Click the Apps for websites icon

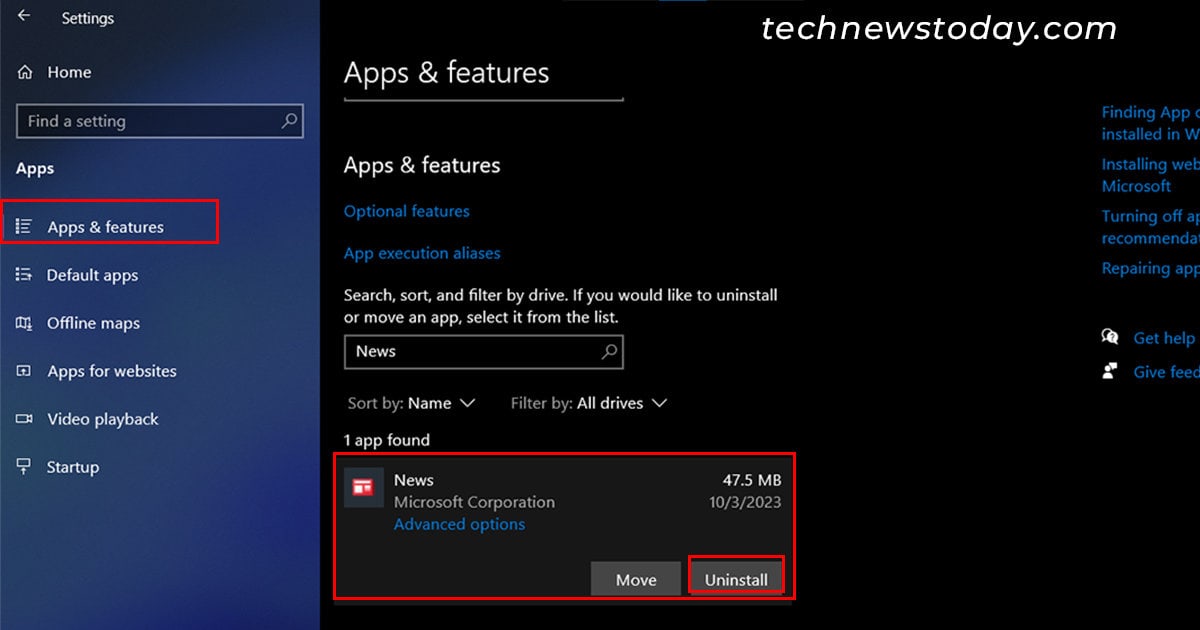25,371
